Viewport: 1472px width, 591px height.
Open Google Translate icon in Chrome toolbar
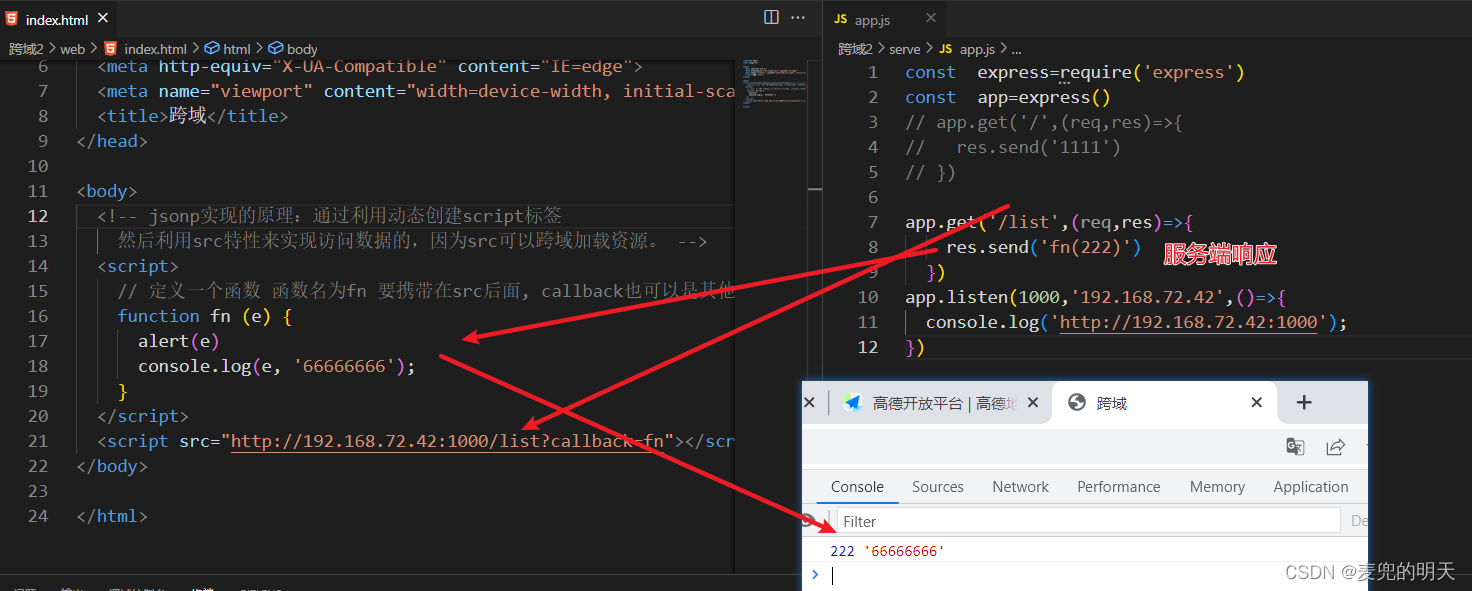tap(1295, 446)
